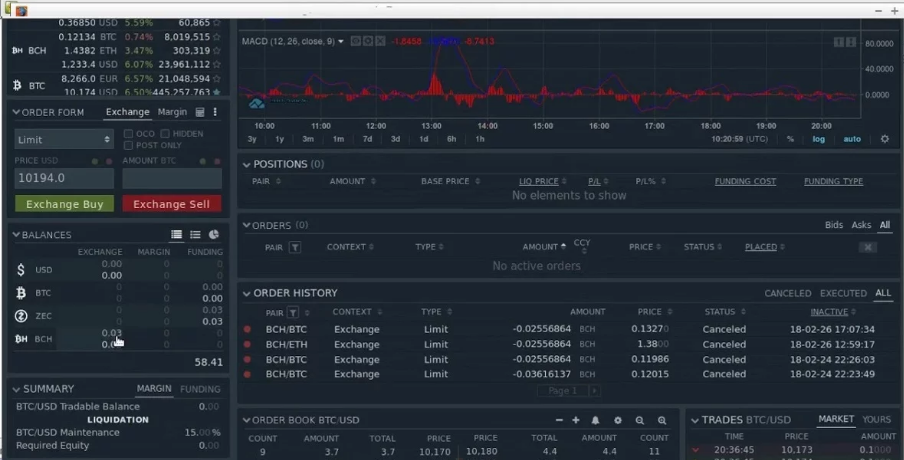Viewport: 904px width, 460px height.
Task: Select BCH/ETH row in order history
Action: tap(568, 344)
